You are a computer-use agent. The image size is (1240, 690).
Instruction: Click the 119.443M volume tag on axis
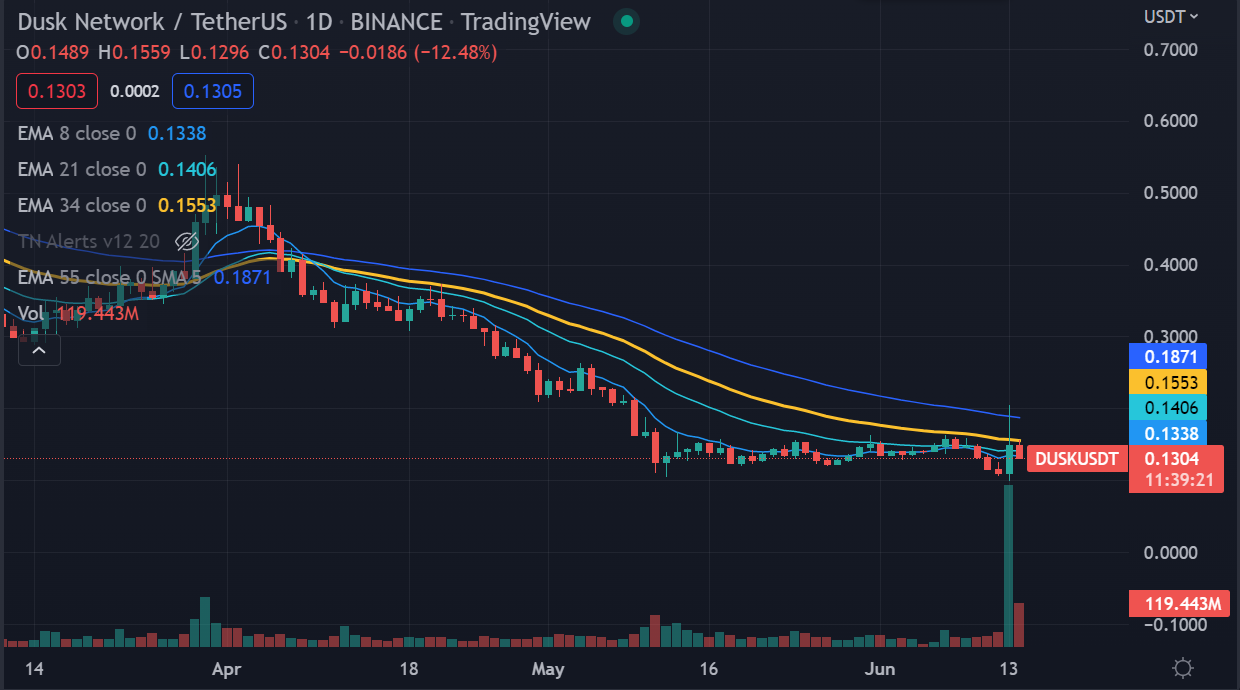tap(1178, 604)
